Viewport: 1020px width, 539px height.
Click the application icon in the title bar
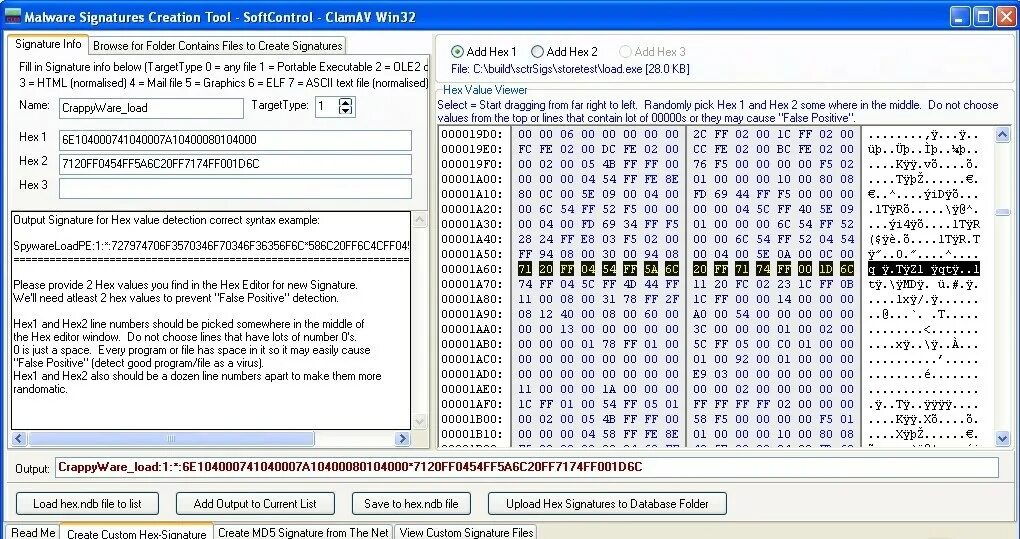click(12, 16)
